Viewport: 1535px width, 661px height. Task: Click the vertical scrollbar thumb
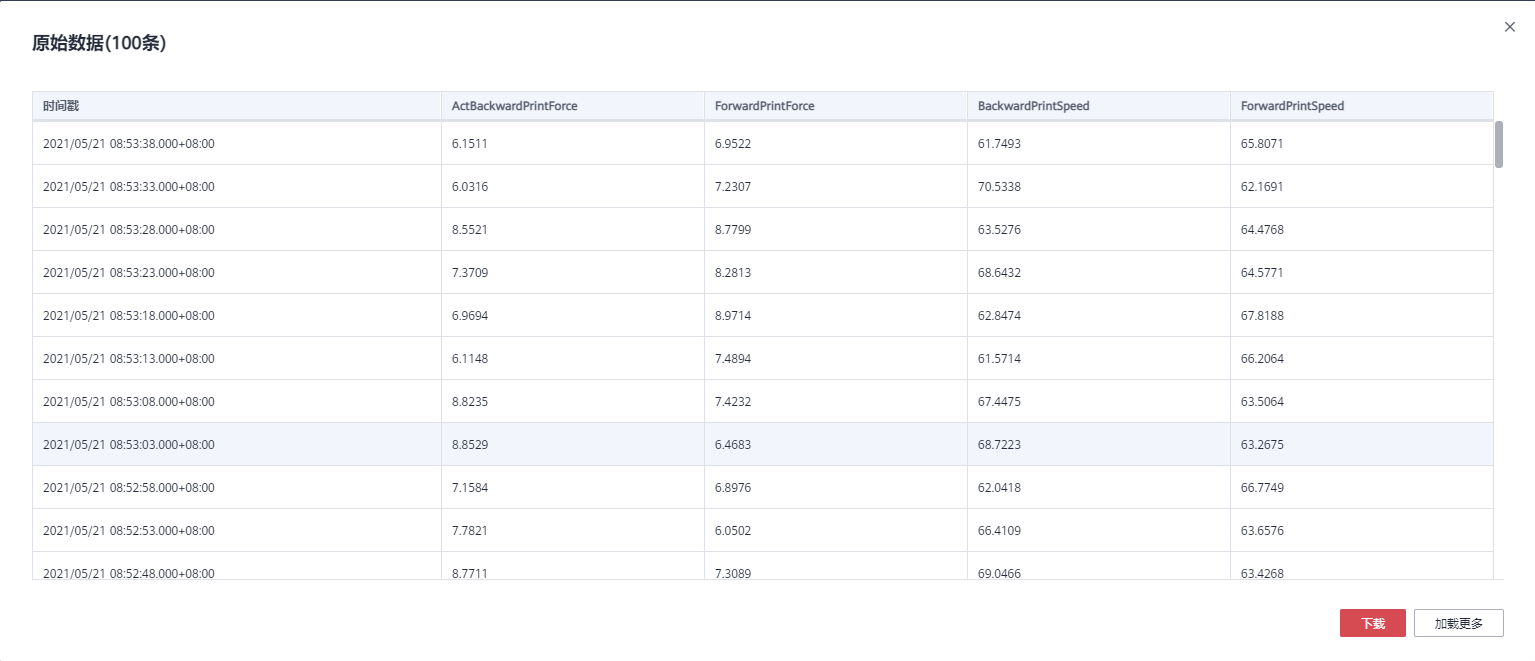click(x=1499, y=144)
